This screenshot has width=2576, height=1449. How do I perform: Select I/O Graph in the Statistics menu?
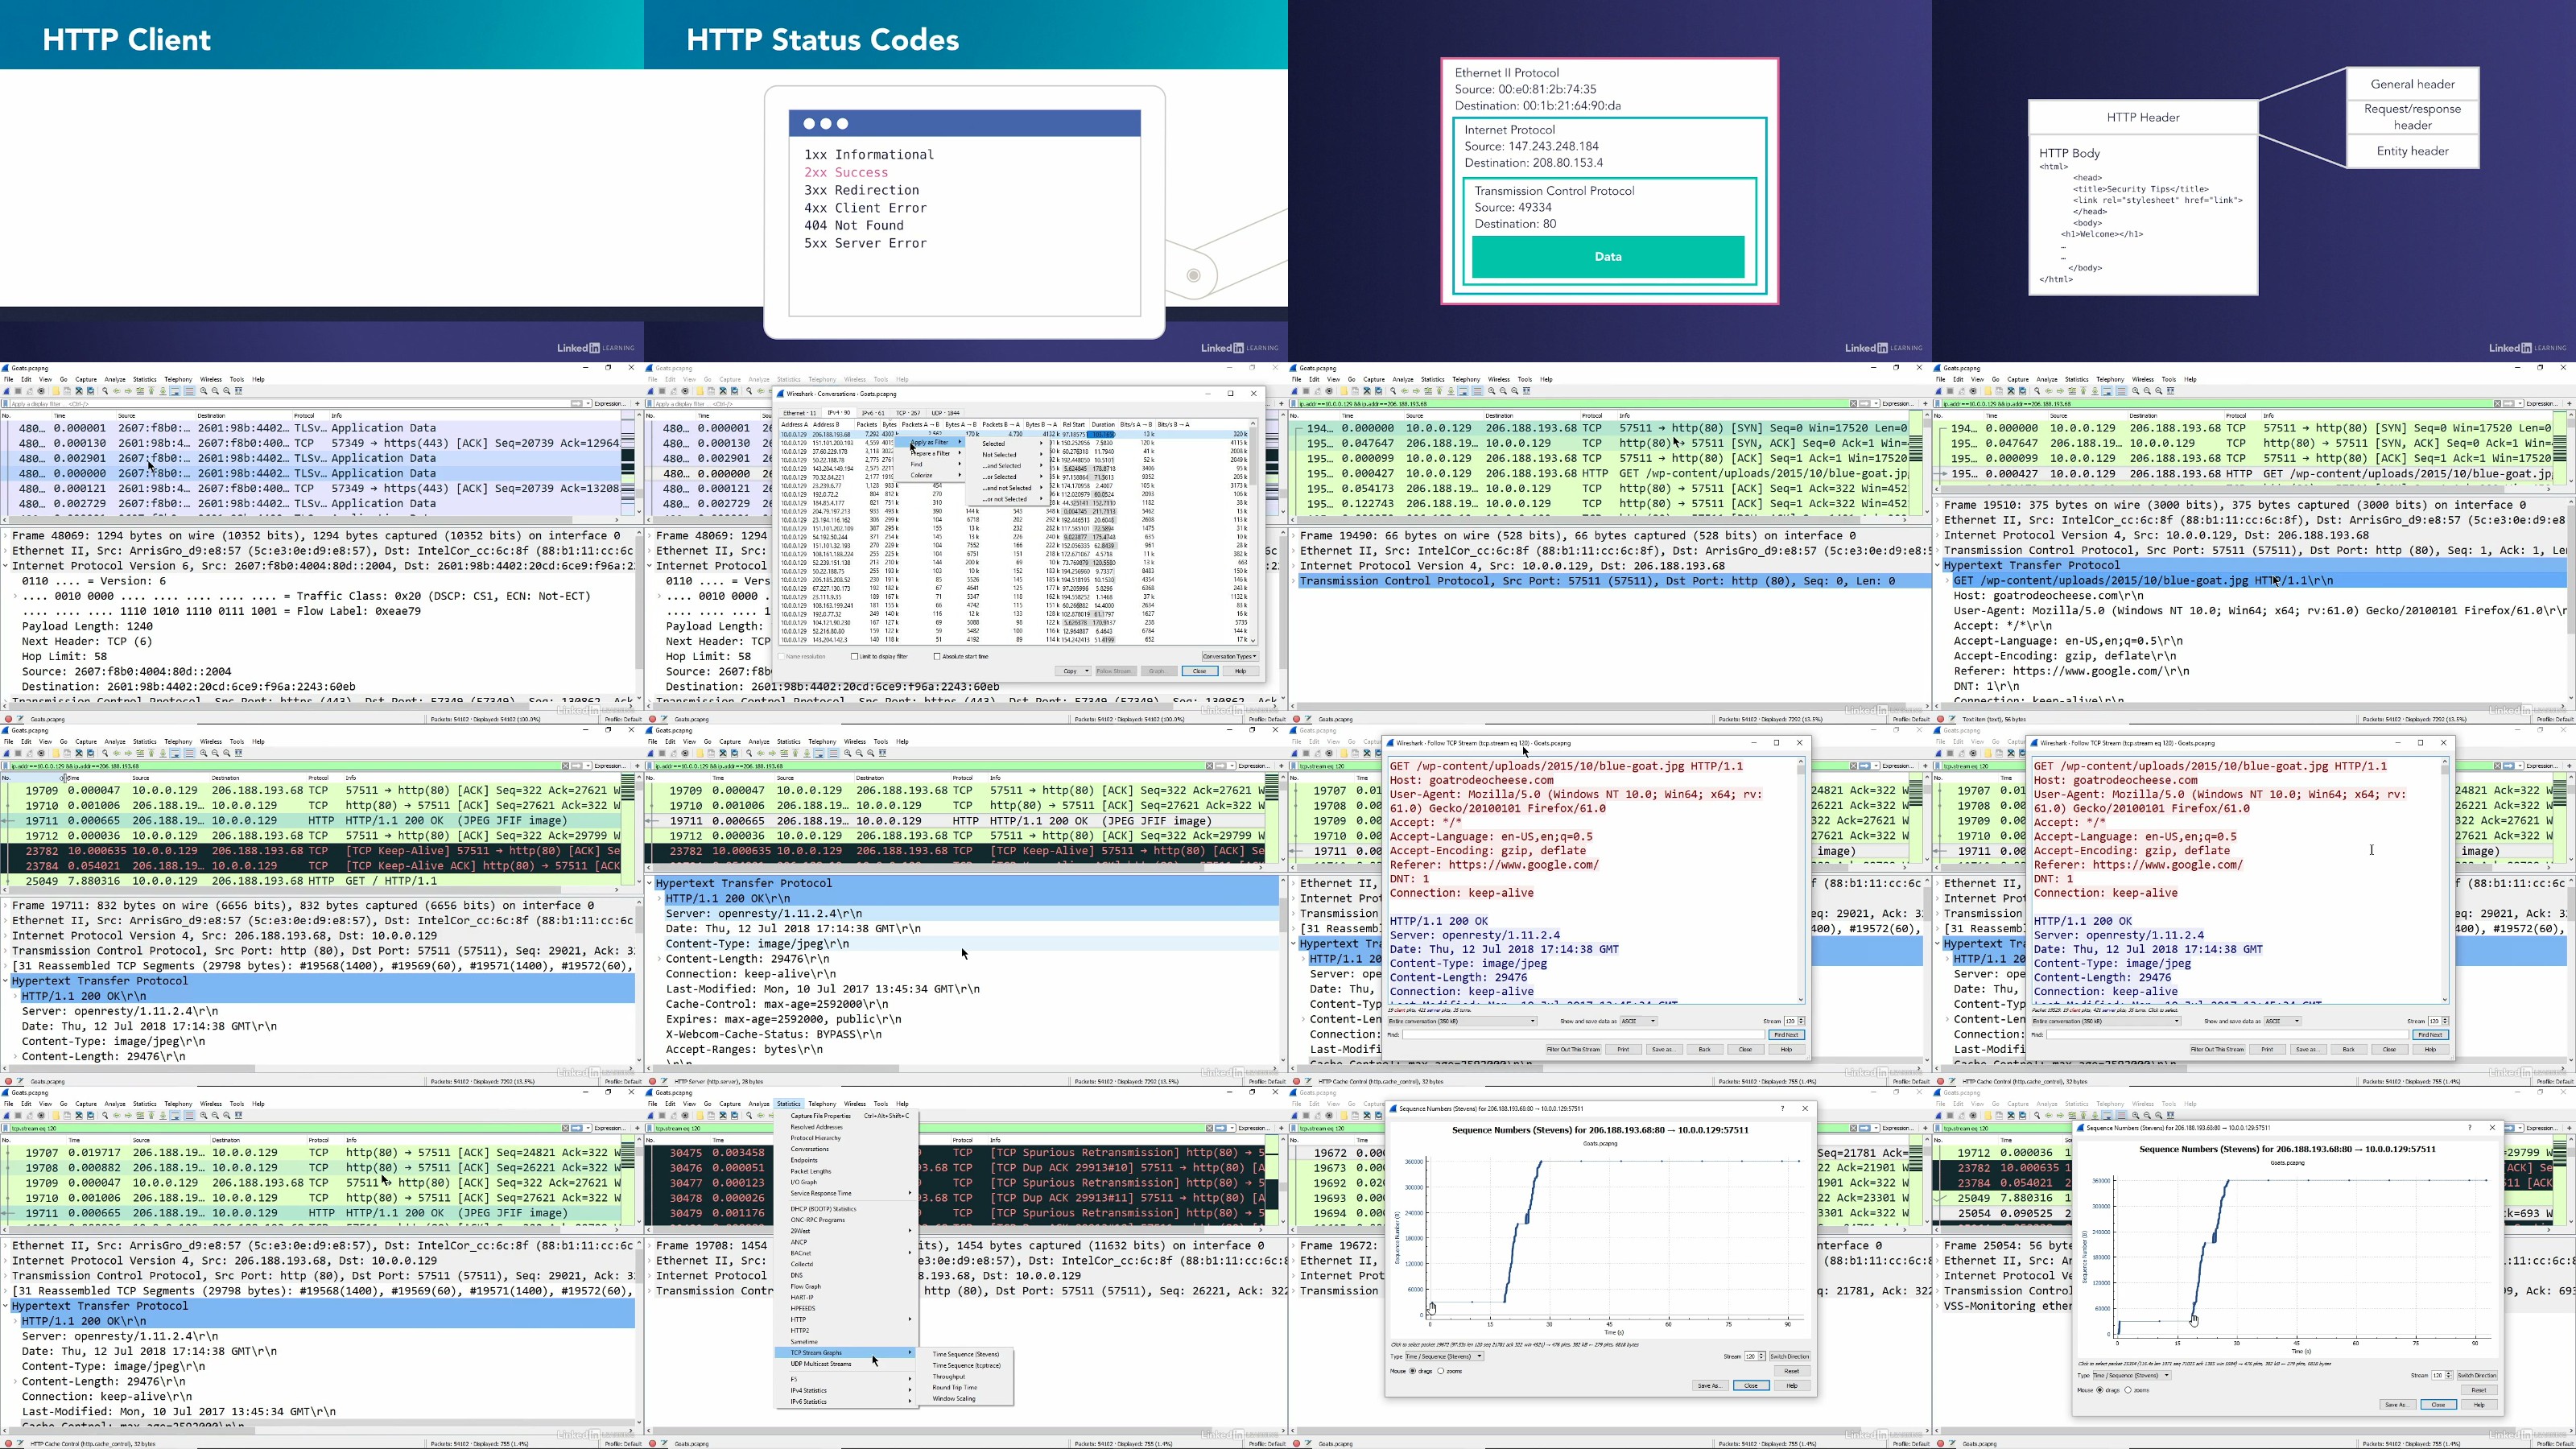pyautogui.click(x=804, y=1182)
